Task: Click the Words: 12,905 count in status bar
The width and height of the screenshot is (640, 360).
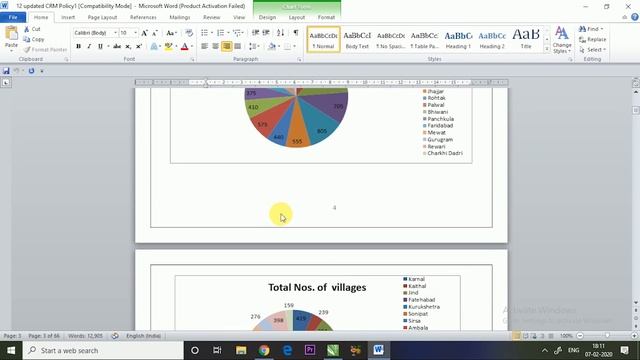Action: click(85, 336)
